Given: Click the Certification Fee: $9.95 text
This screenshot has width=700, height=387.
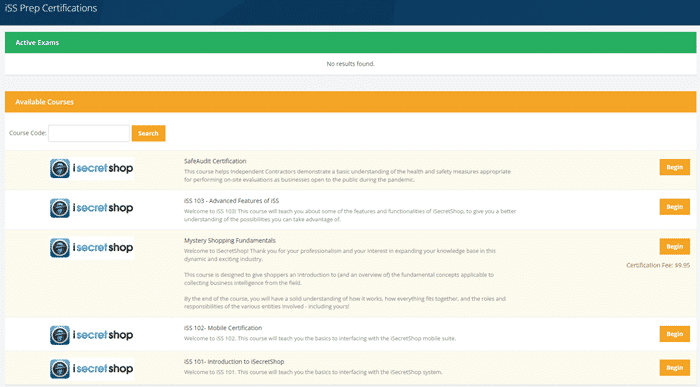Looking at the screenshot, I should [x=658, y=265].
